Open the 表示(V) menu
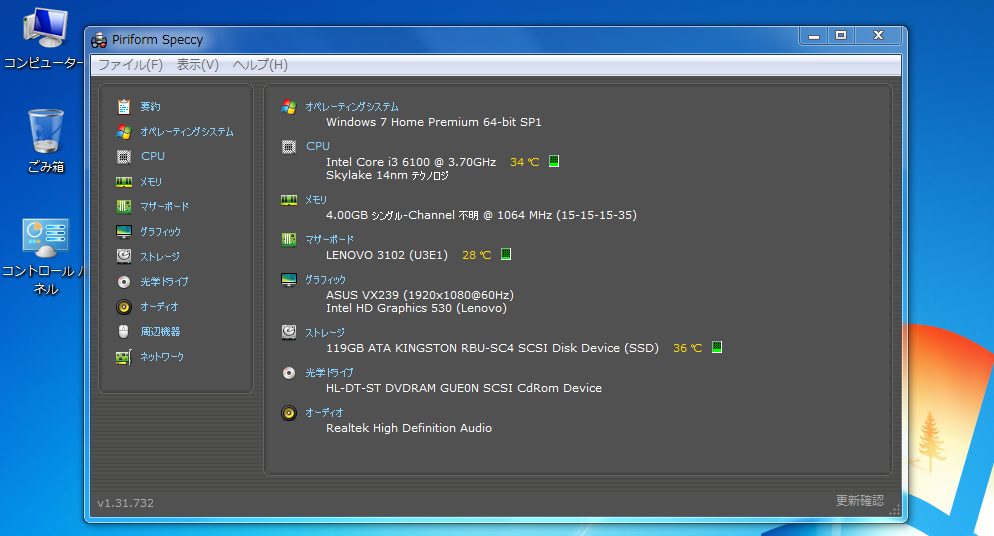 click(197, 65)
